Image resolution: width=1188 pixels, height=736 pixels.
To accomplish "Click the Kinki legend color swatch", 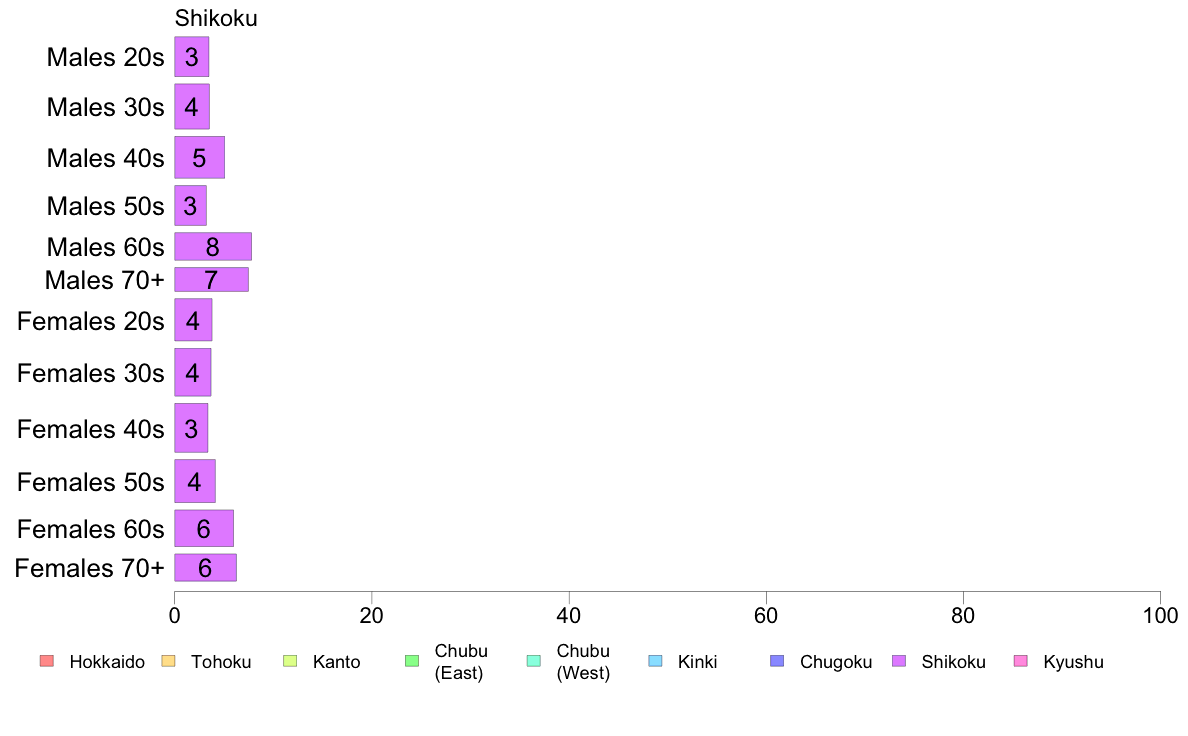I will click(x=655, y=661).
